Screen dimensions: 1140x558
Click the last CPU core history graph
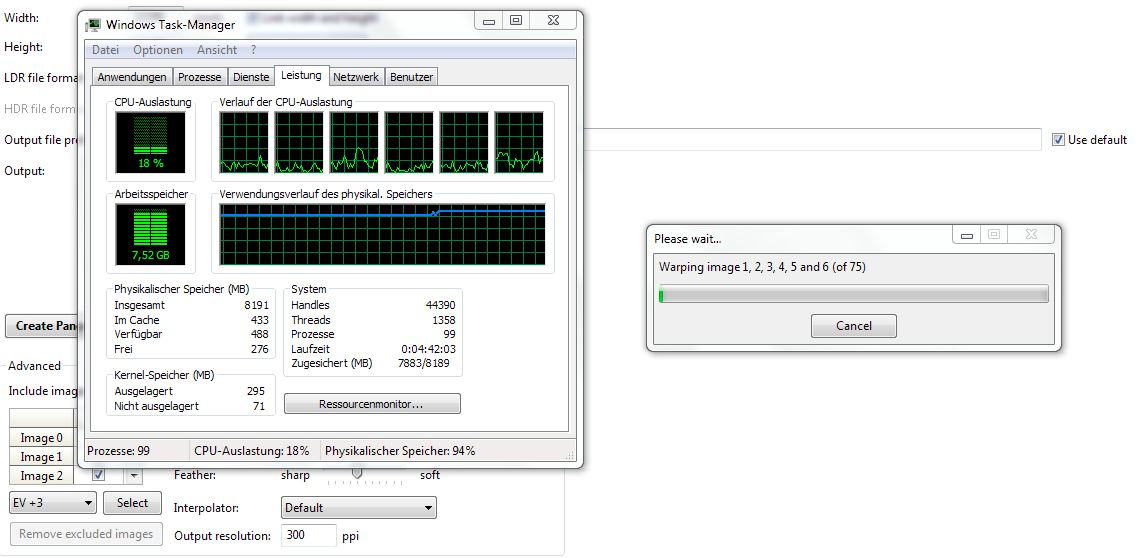point(519,141)
